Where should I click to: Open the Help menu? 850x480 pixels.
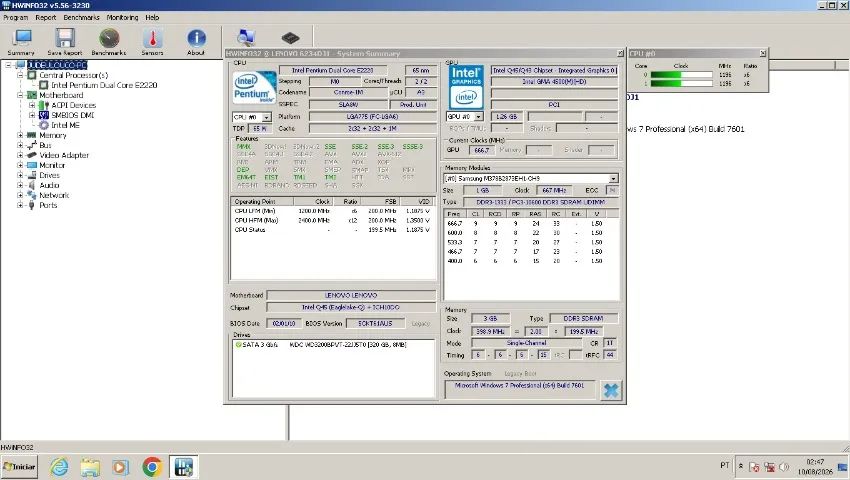tap(152, 17)
